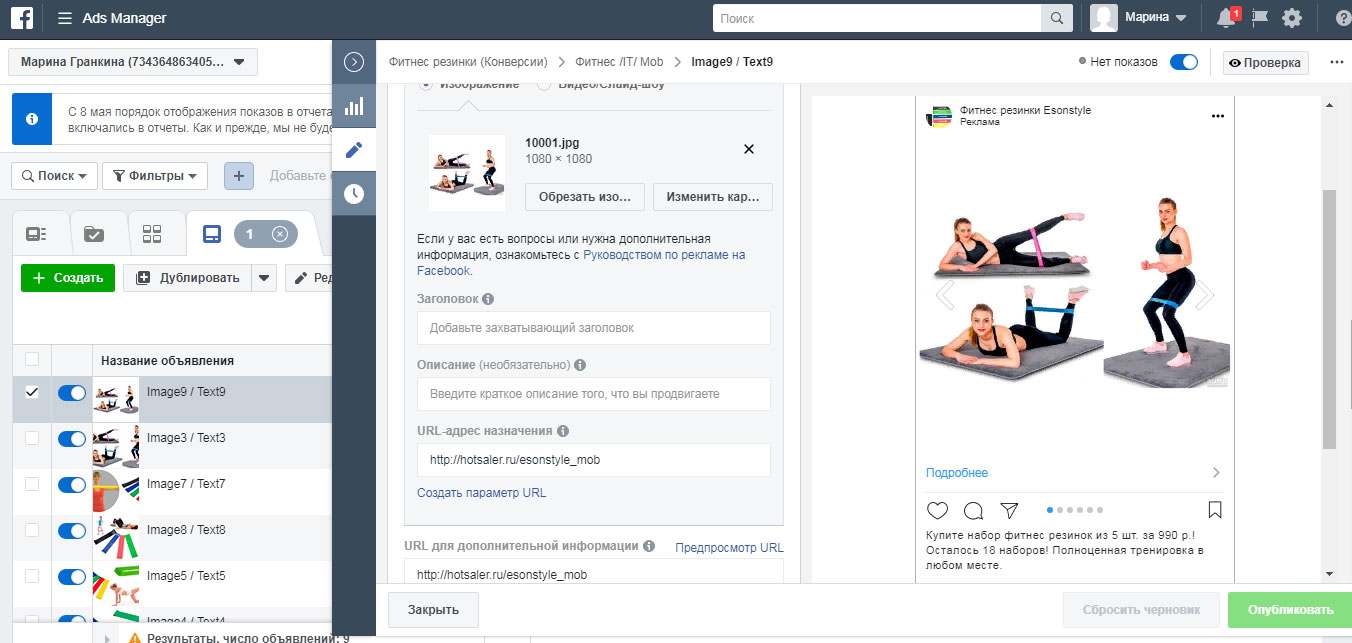1352x643 pixels.
Task: Toggle the Image3 / Text3 ad switch
Action: click(72, 439)
